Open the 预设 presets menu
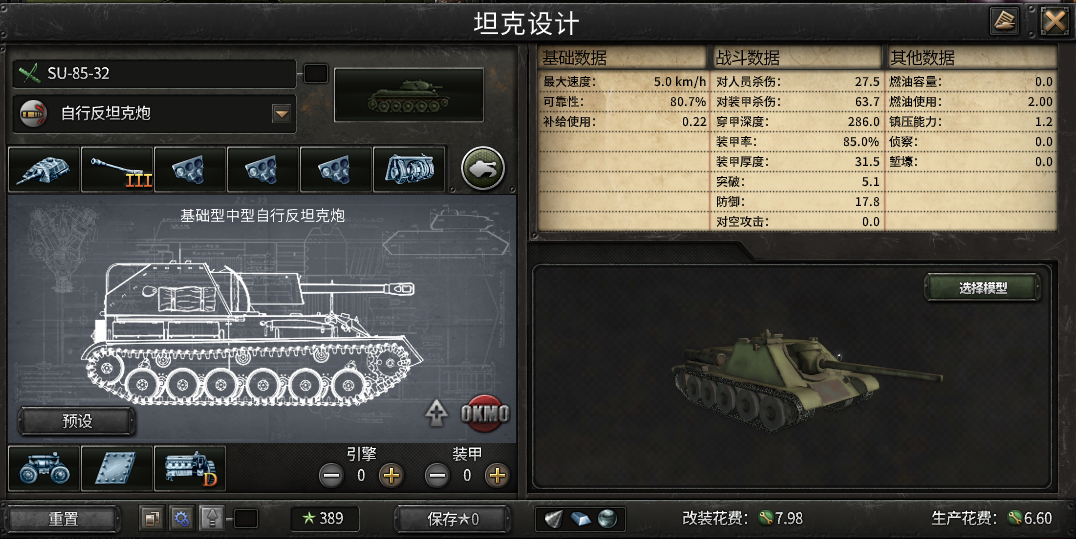The width and height of the screenshot is (1076, 539). (77, 421)
